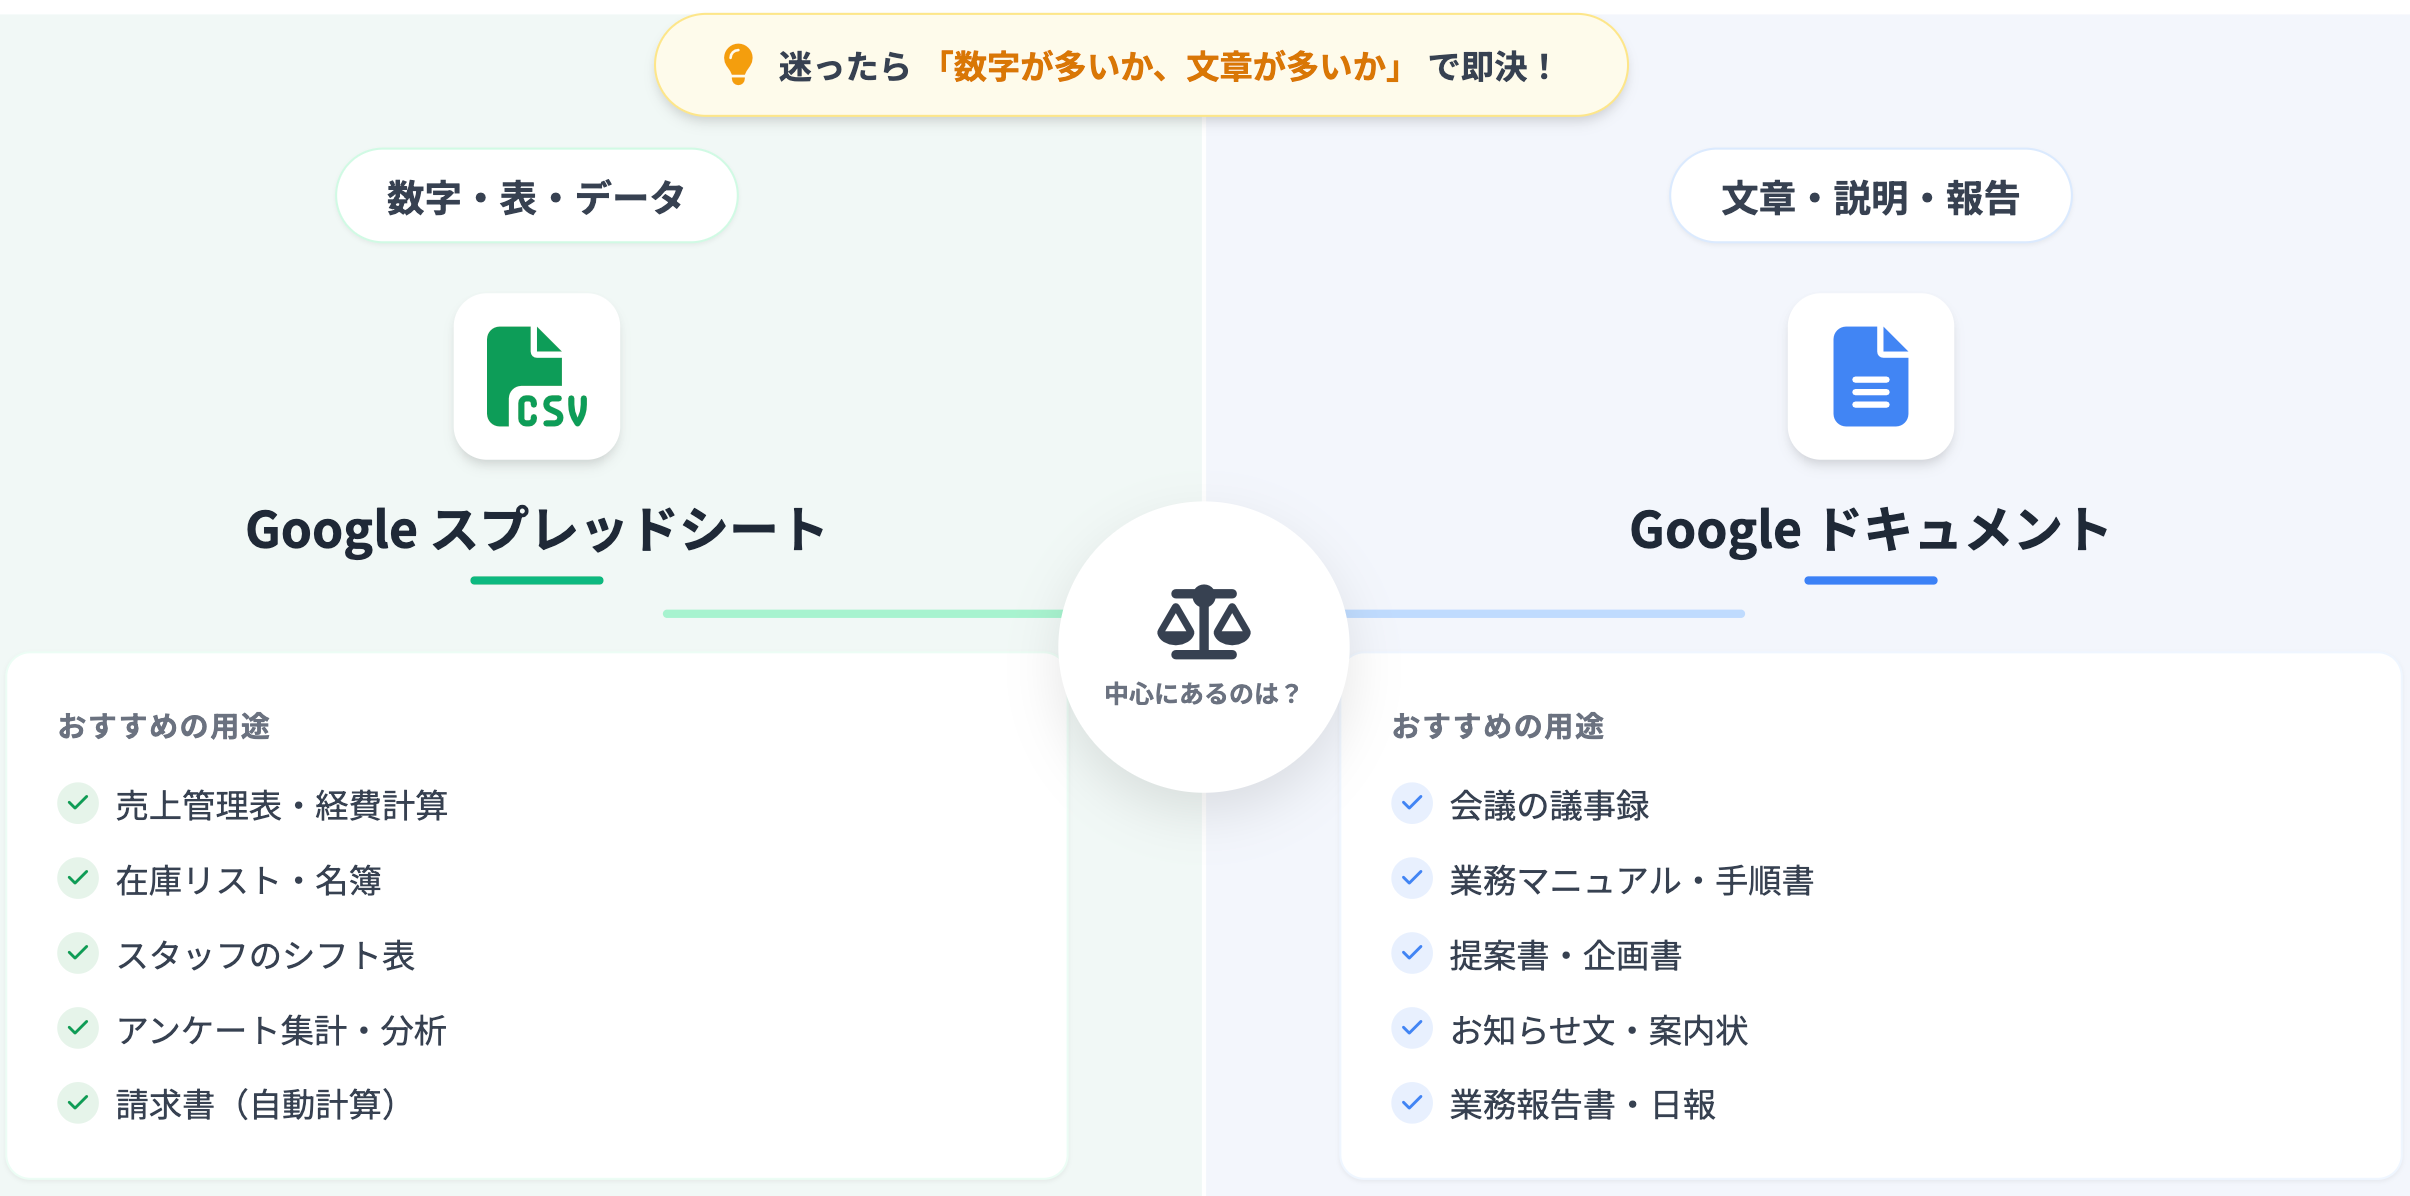Click the balance scale icon in center
The height and width of the screenshot is (1196, 2410).
point(1203,622)
